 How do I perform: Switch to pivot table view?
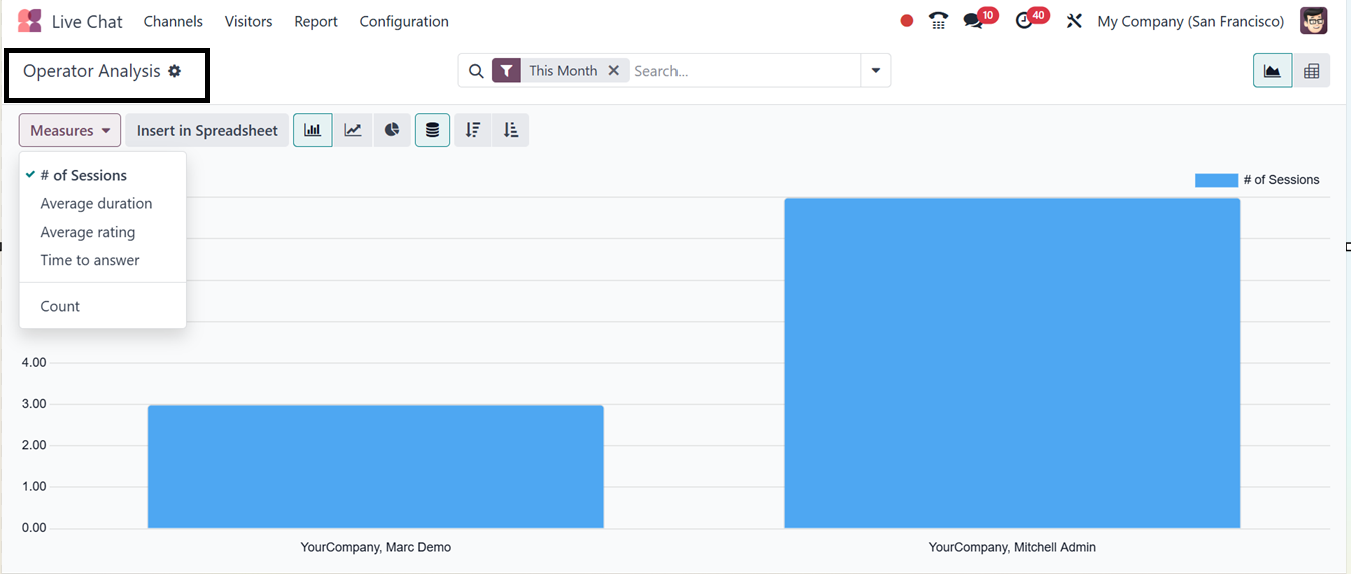(x=1312, y=71)
